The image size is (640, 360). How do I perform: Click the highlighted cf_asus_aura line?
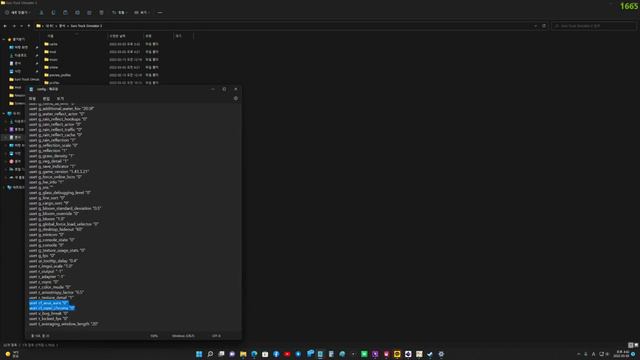(49, 303)
